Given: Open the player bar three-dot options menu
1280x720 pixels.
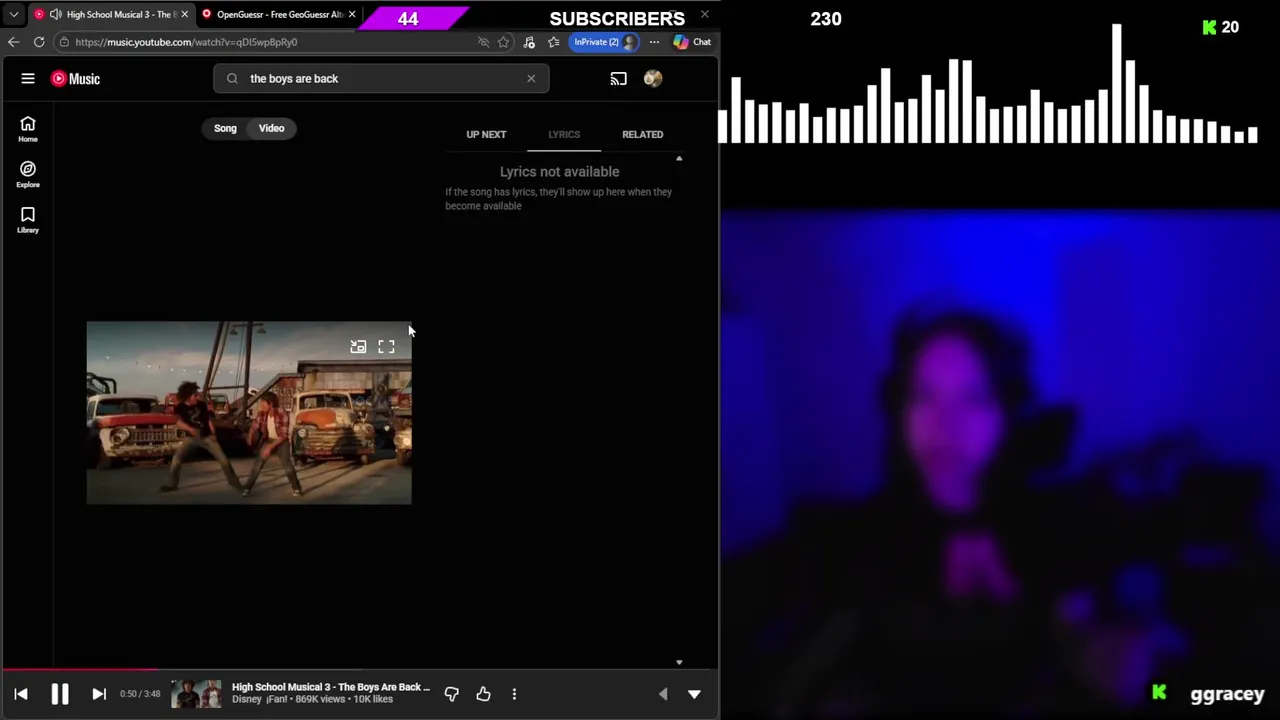Looking at the screenshot, I should click(x=514, y=694).
